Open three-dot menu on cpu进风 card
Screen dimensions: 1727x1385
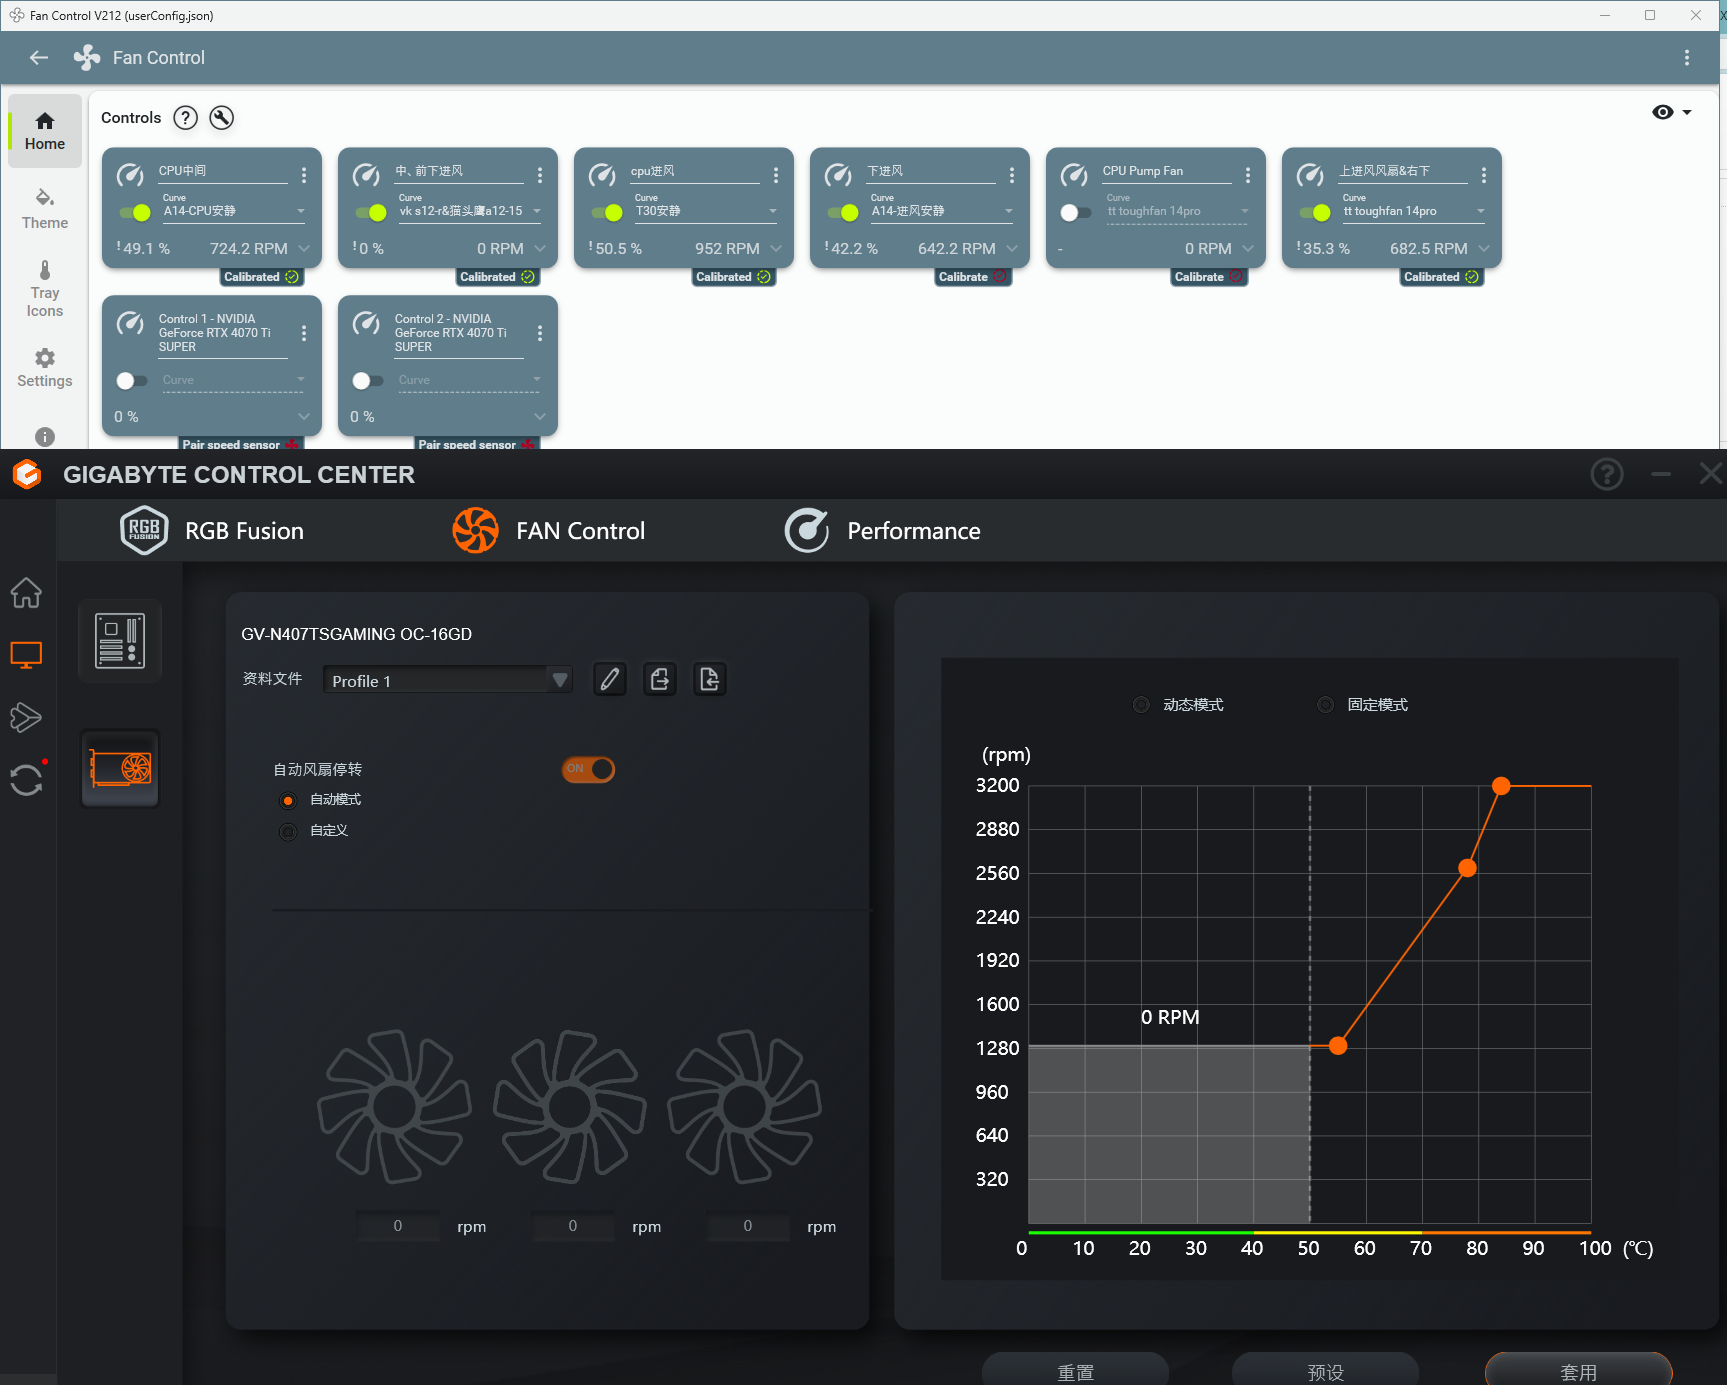pos(776,175)
